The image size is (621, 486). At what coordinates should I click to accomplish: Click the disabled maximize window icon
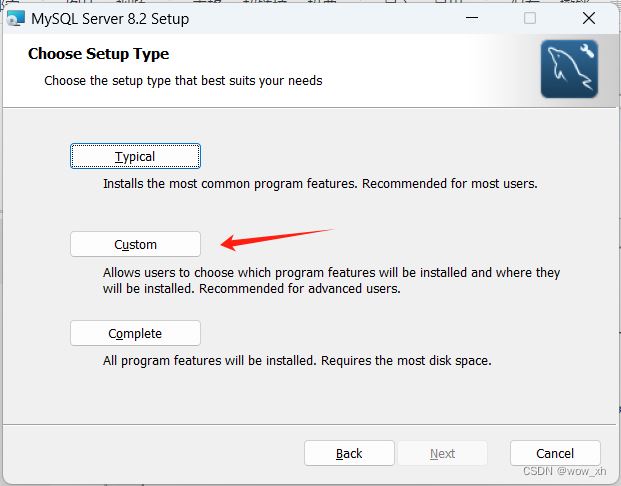pos(530,18)
